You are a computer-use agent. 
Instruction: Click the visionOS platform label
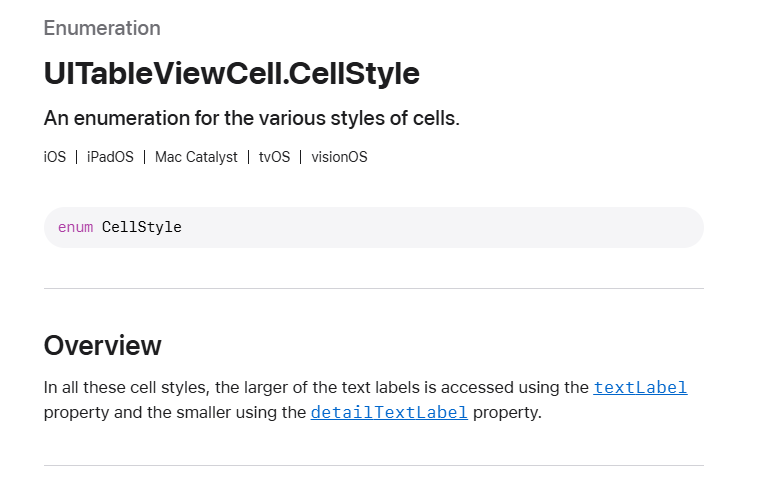(x=339, y=157)
